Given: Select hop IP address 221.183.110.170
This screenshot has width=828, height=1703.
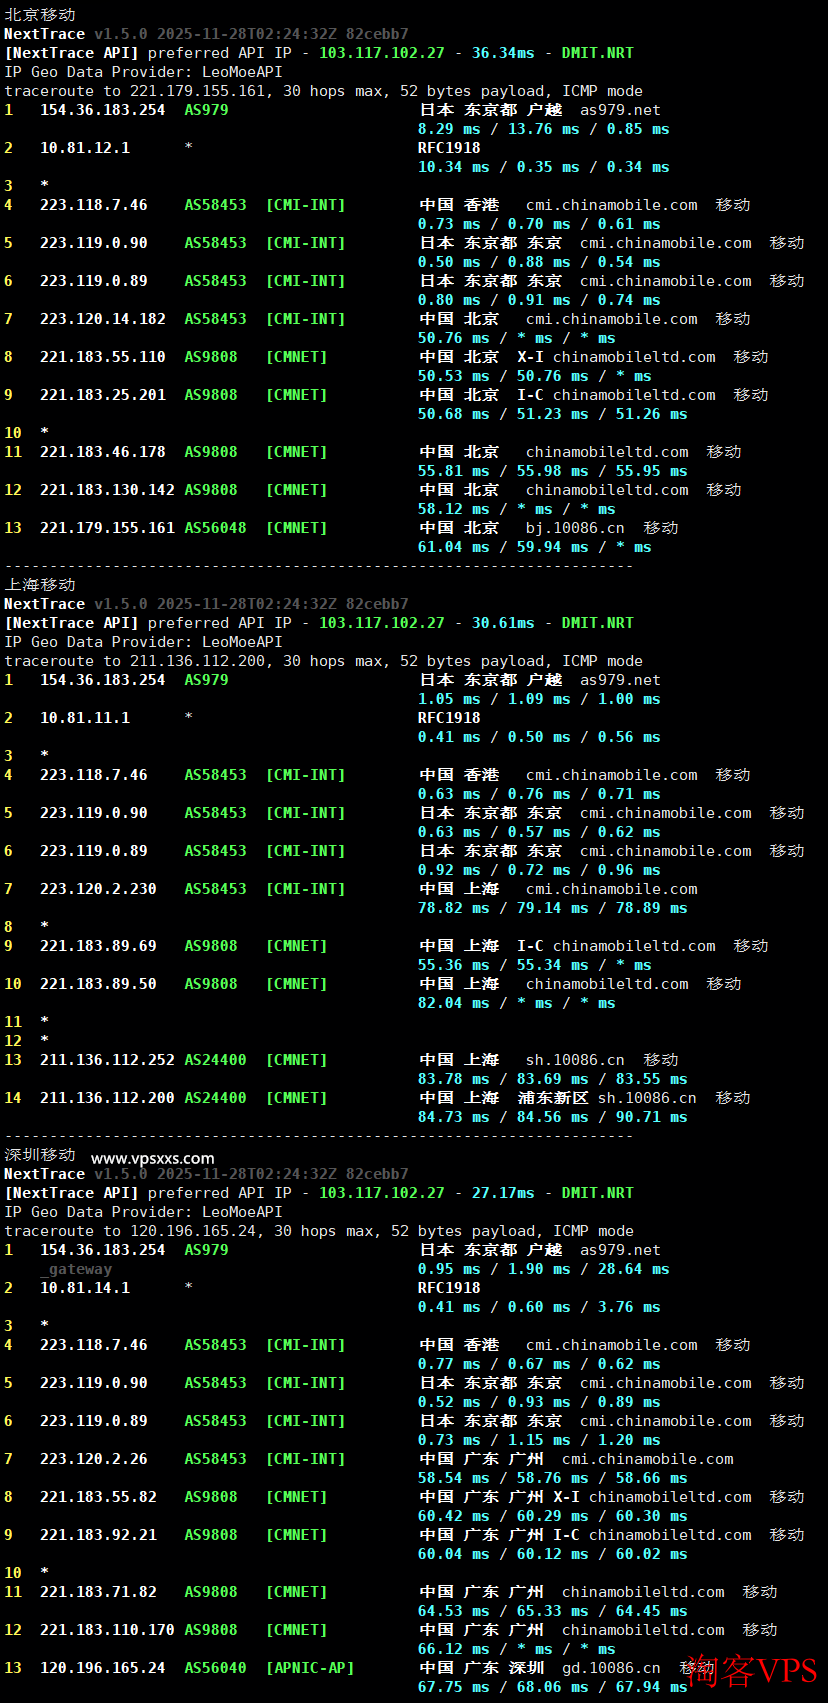Looking at the screenshot, I should point(107,1630).
